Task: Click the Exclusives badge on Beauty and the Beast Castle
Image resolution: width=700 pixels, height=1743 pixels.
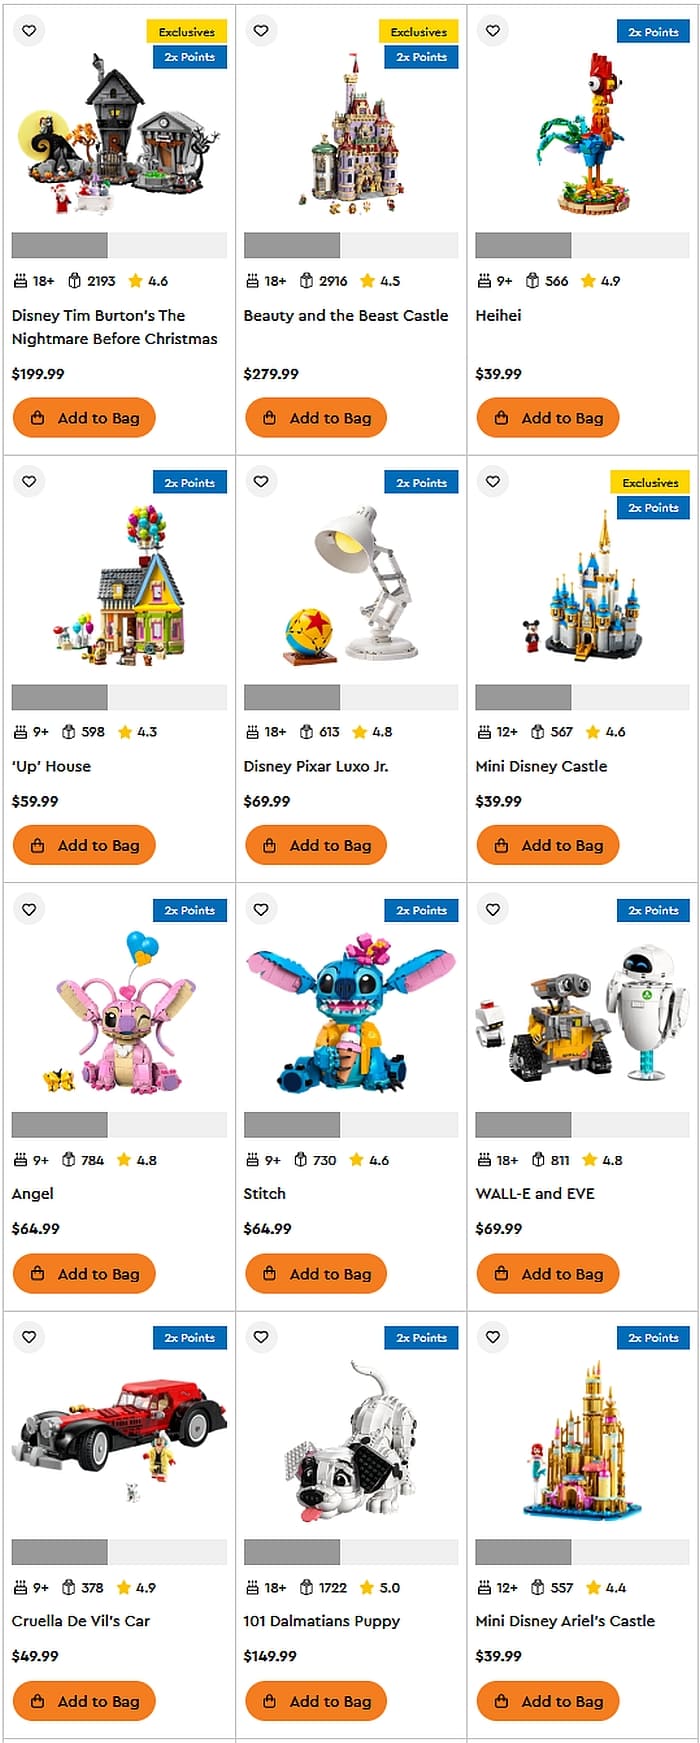Action: pyautogui.click(x=419, y=32)
